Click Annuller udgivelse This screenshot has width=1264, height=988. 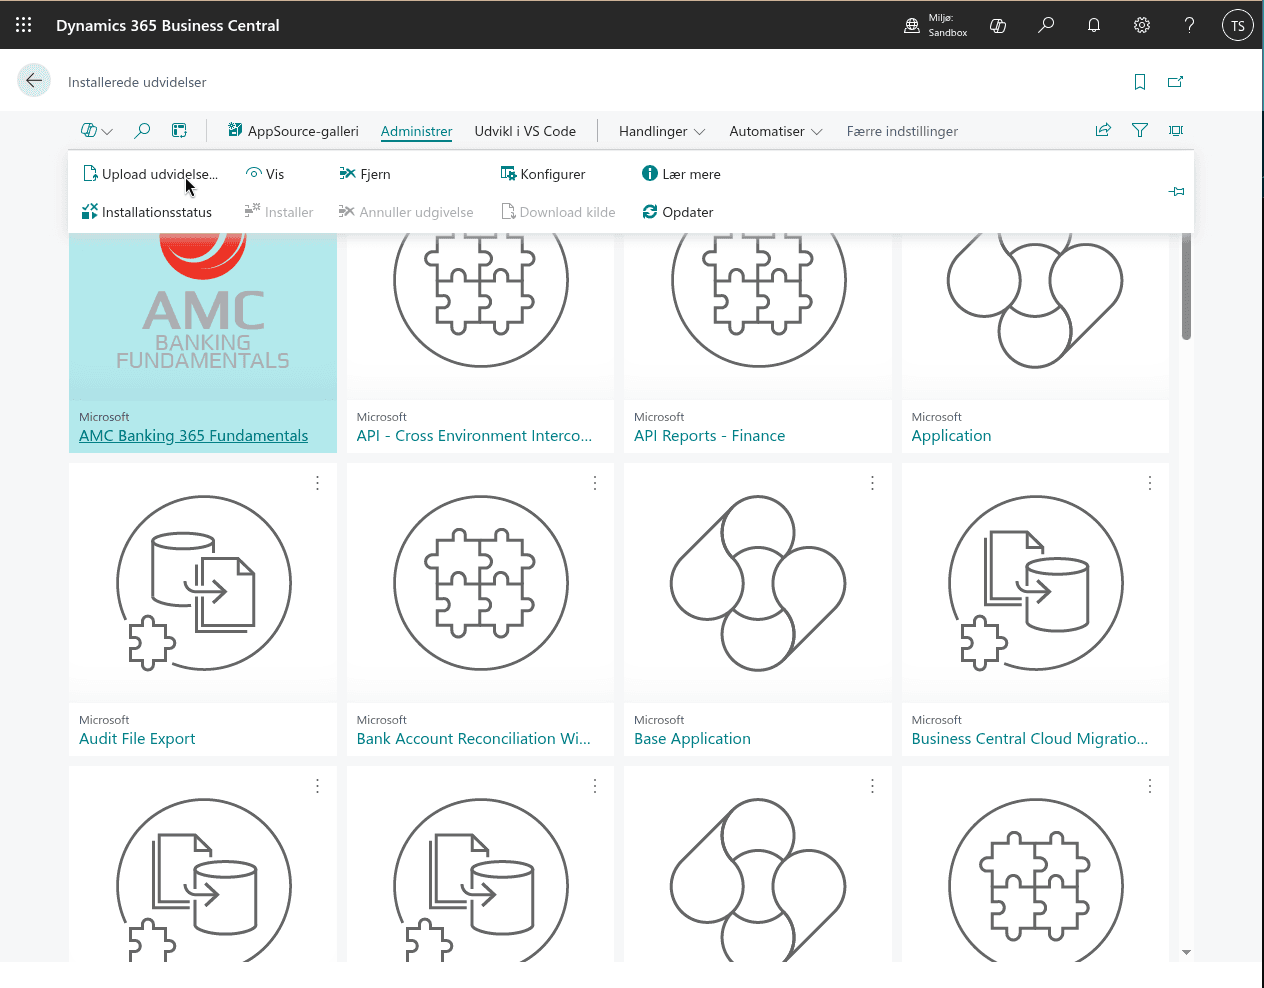coord(406,212)
